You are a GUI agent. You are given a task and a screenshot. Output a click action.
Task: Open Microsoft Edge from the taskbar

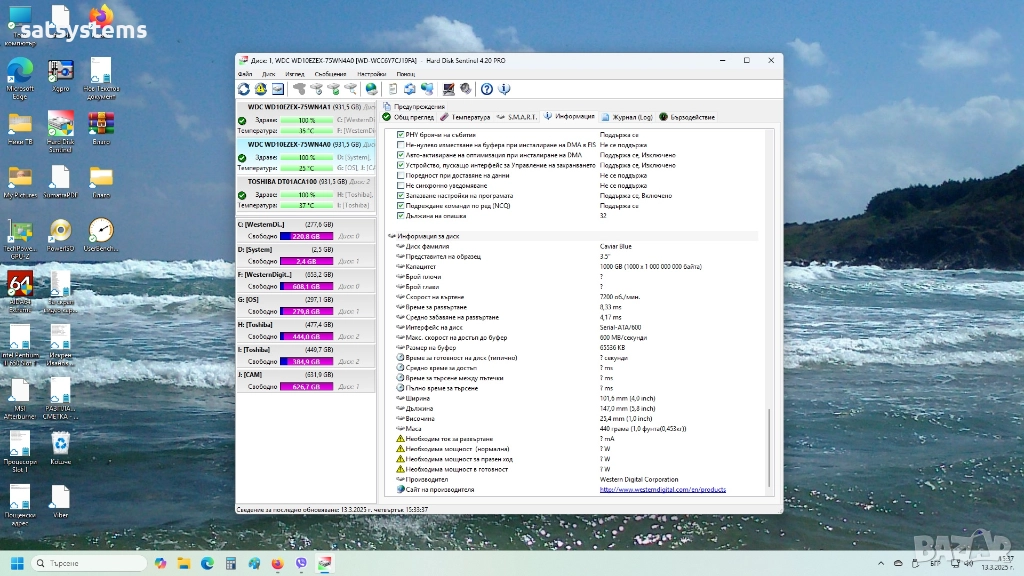pyautogui.click(x=207, y=563)
